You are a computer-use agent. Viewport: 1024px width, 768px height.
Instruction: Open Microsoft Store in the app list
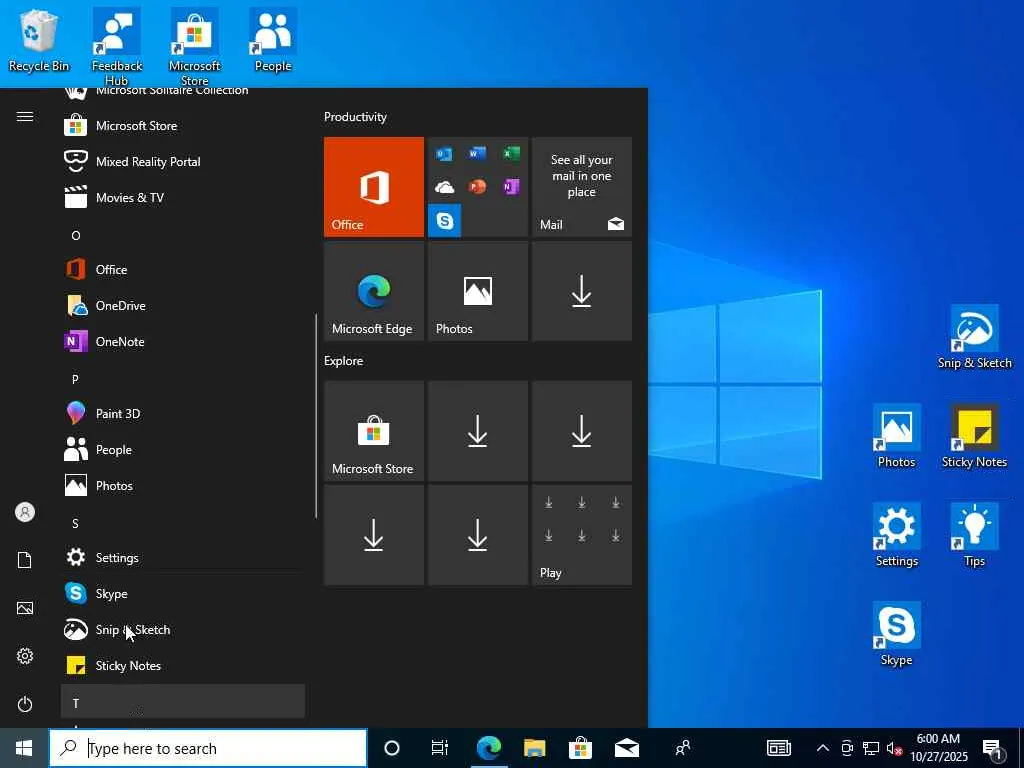183,125
